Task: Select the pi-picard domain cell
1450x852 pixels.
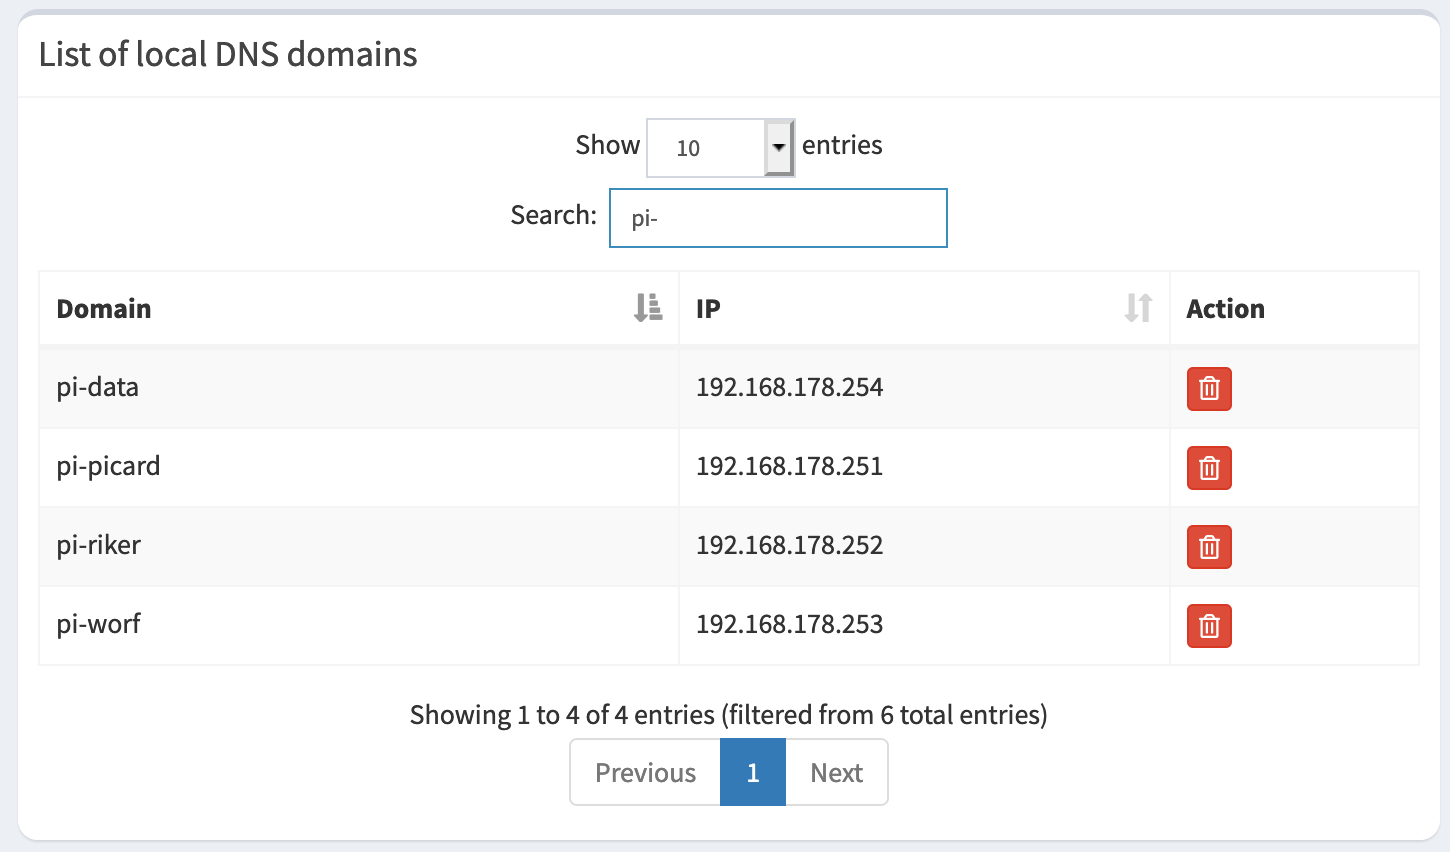Action: pos(108,466)
